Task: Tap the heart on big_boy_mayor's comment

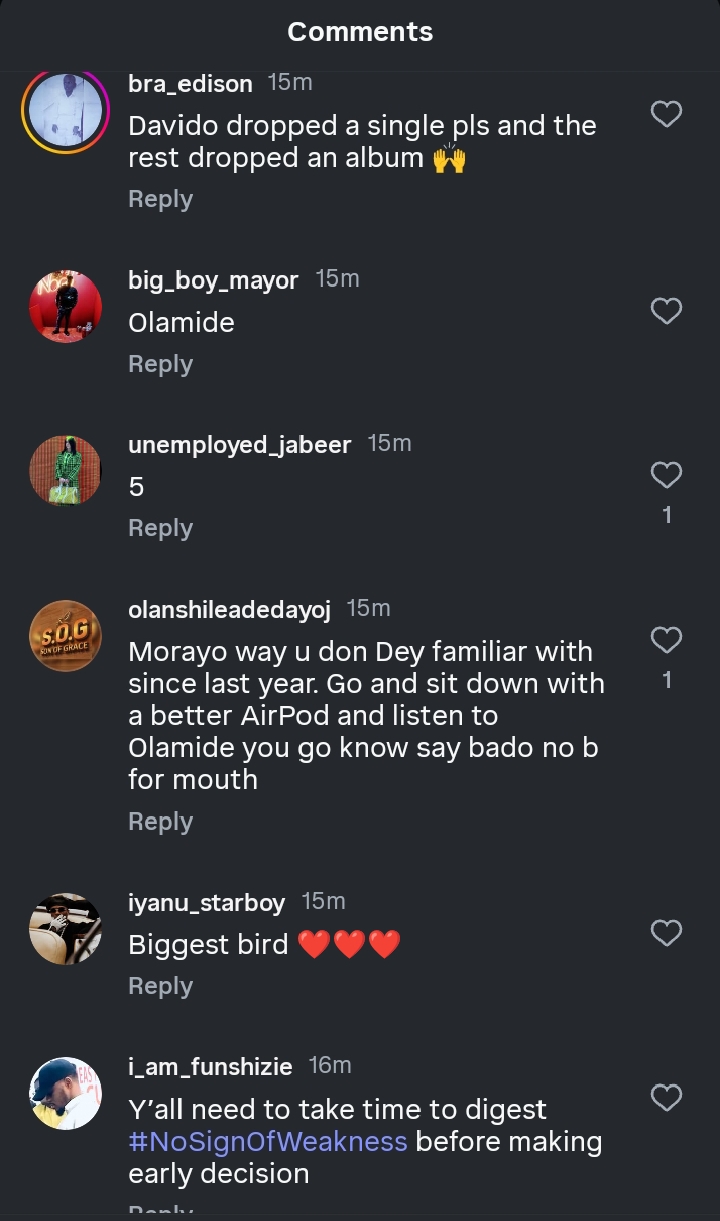Action: [666, 311]
